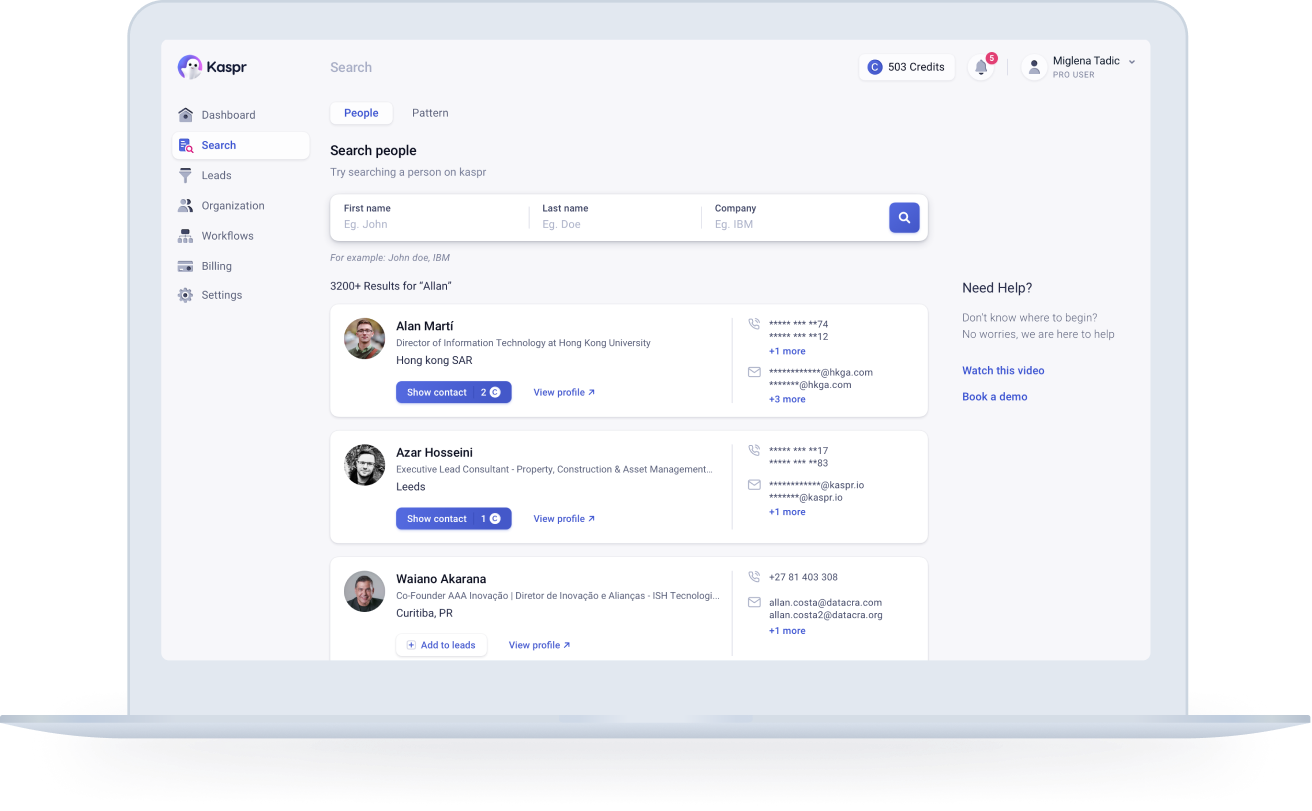Add Waiano Akarana to leads
The image size is (1312, 811).
(441, 645)
